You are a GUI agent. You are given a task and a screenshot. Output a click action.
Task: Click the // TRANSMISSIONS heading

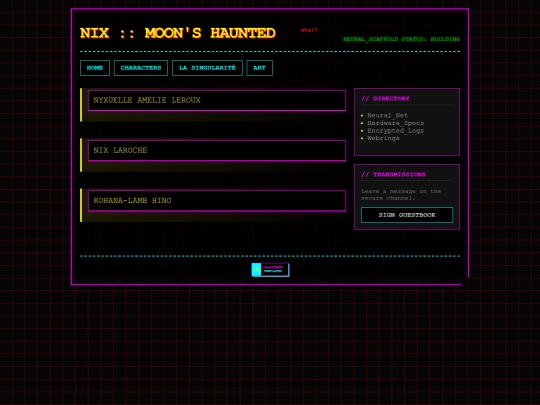tap(394, 175)
